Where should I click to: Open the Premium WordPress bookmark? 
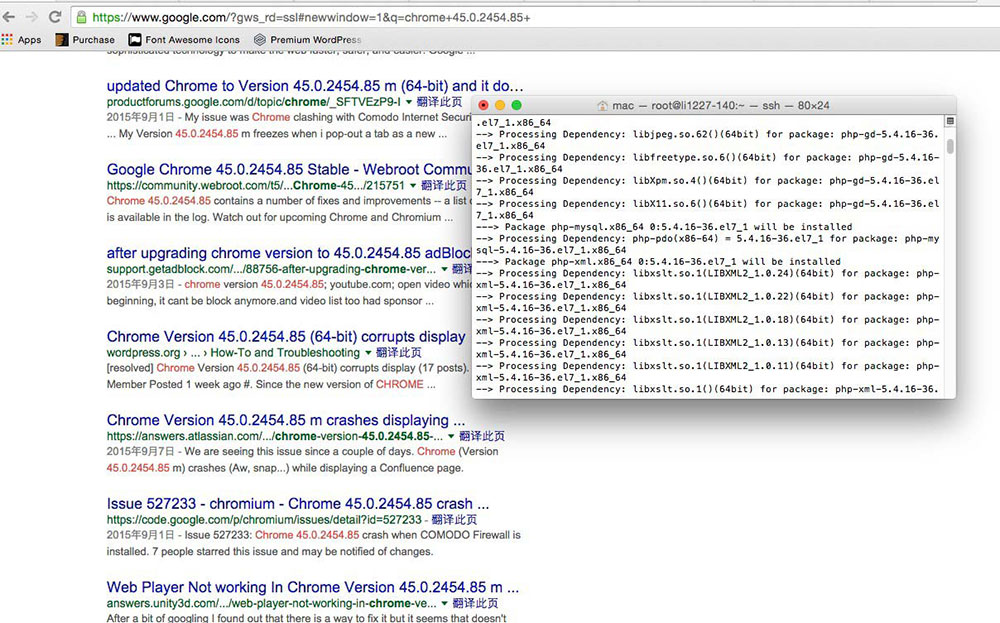coord(307,40)
